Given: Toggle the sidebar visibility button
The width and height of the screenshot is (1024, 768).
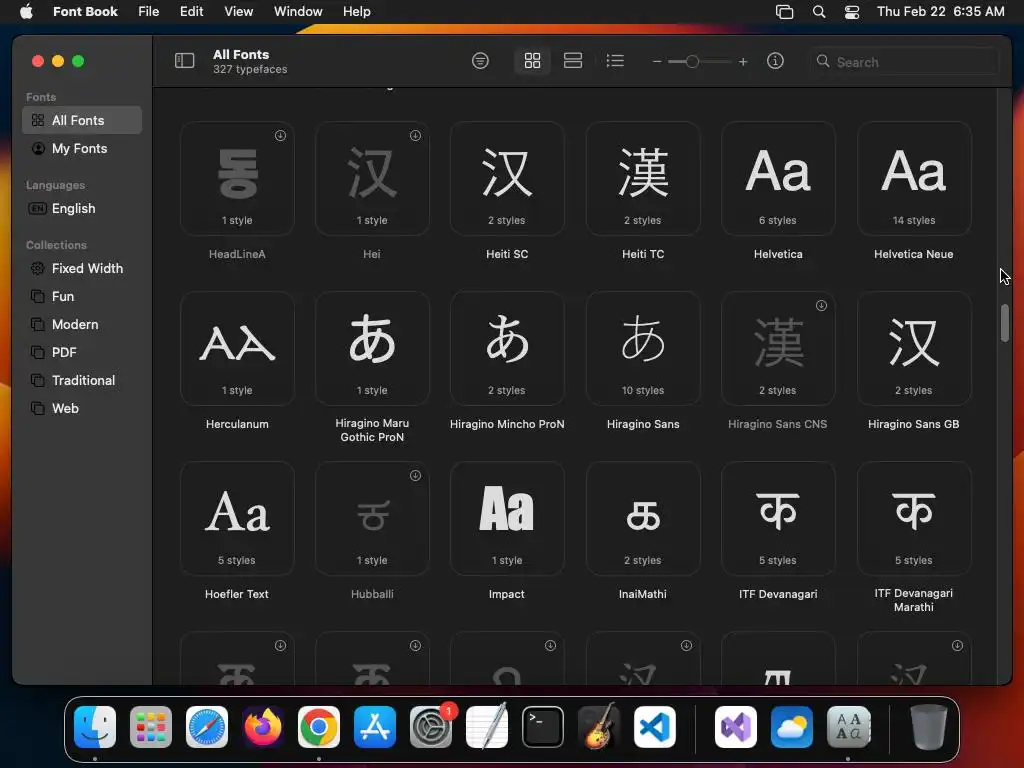Looking at the screenshot, I should tap(184, 61).
